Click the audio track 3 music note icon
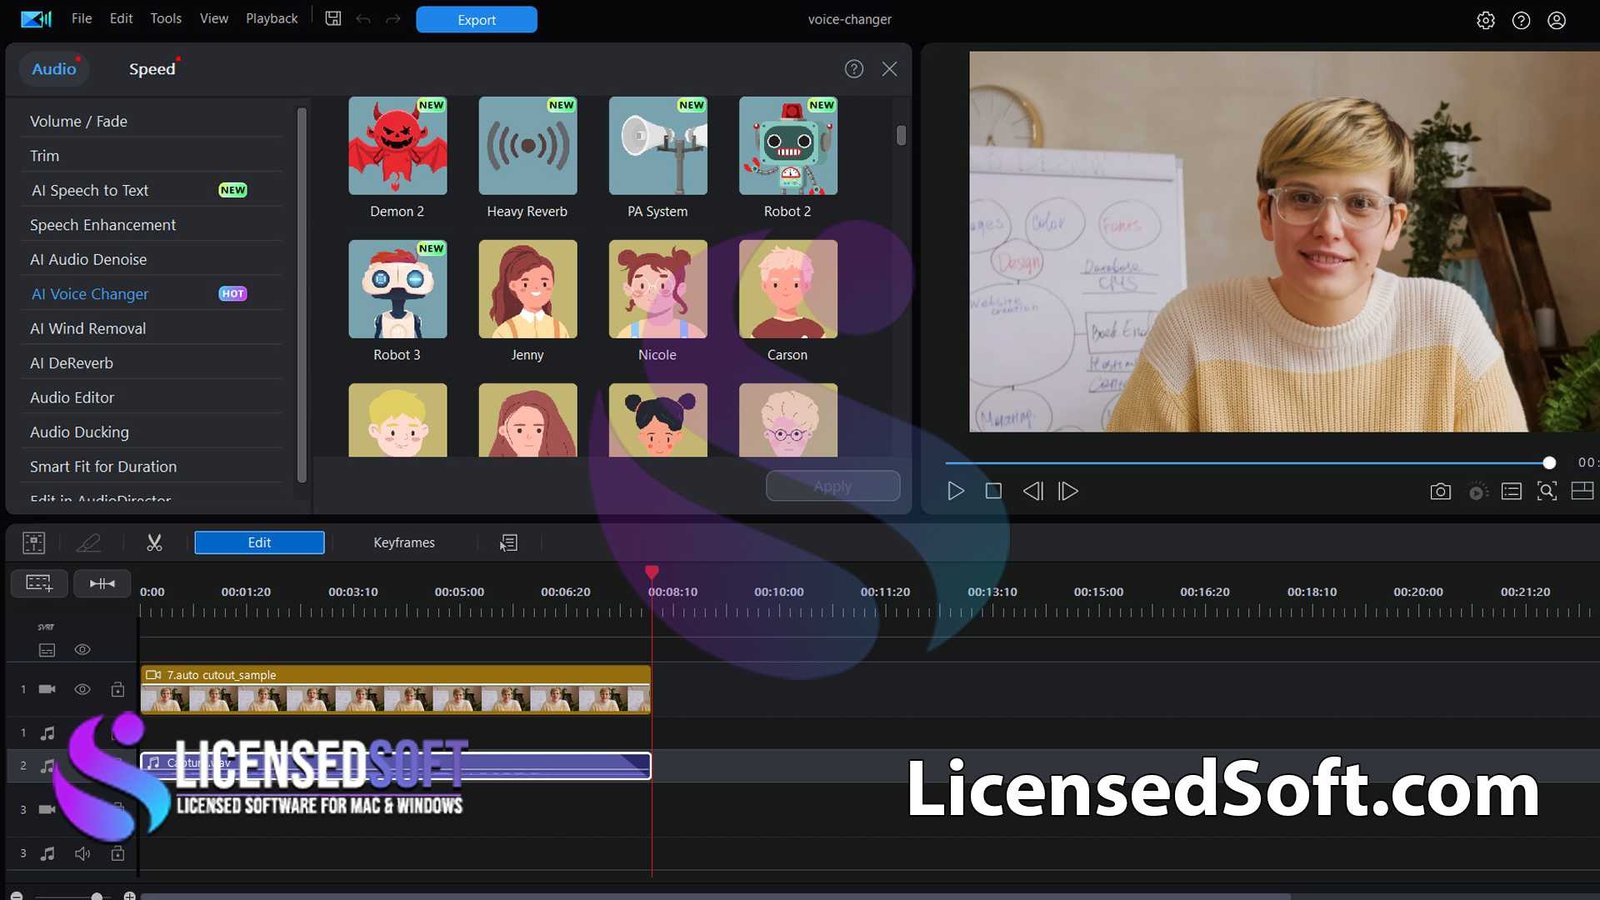 tap(47, 853)
